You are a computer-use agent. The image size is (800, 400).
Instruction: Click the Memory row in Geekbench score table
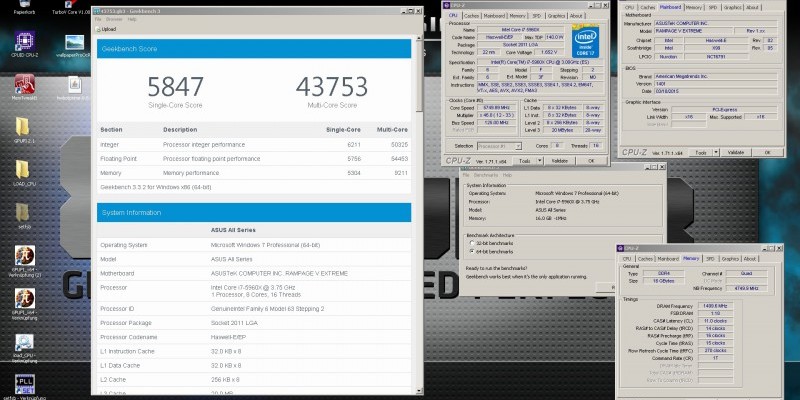tap(254, 173)
